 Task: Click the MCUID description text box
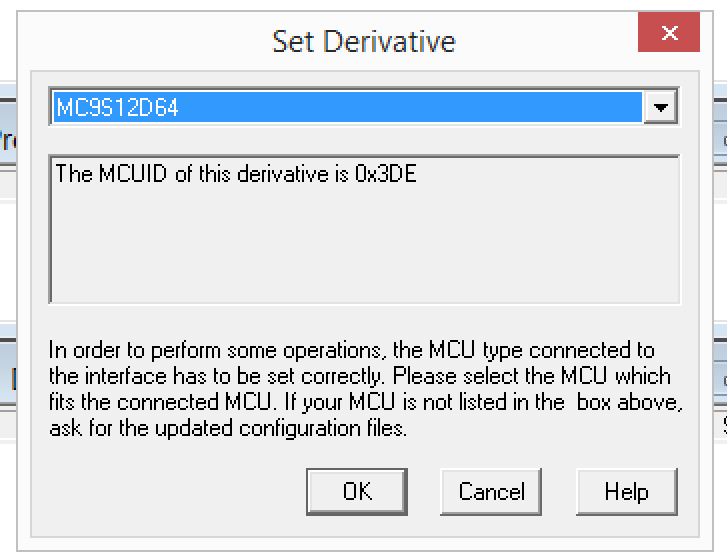364,228
